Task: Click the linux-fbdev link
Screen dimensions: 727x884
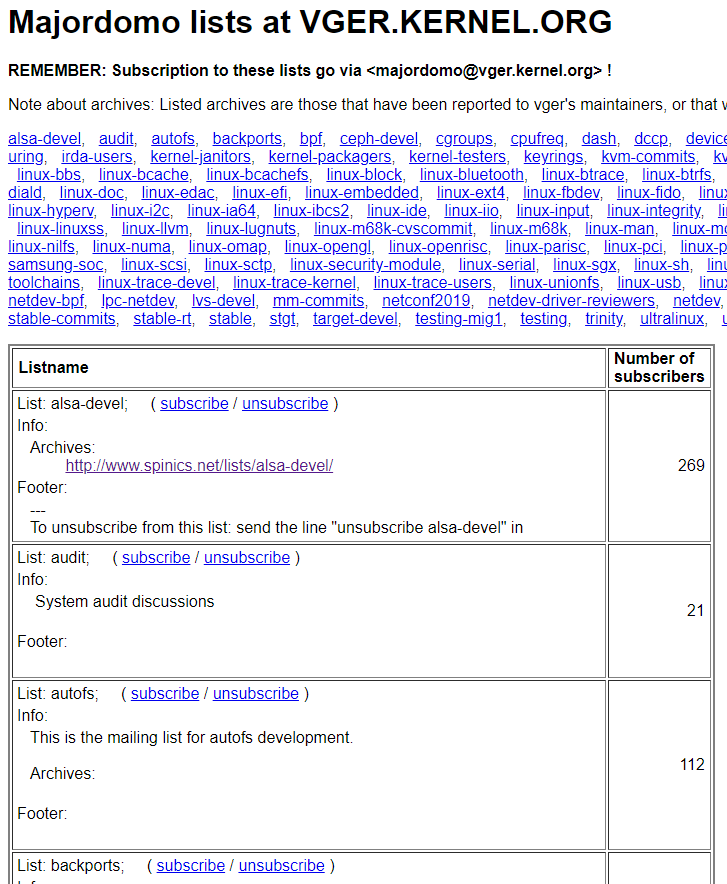Action: (x=561, y=193)
